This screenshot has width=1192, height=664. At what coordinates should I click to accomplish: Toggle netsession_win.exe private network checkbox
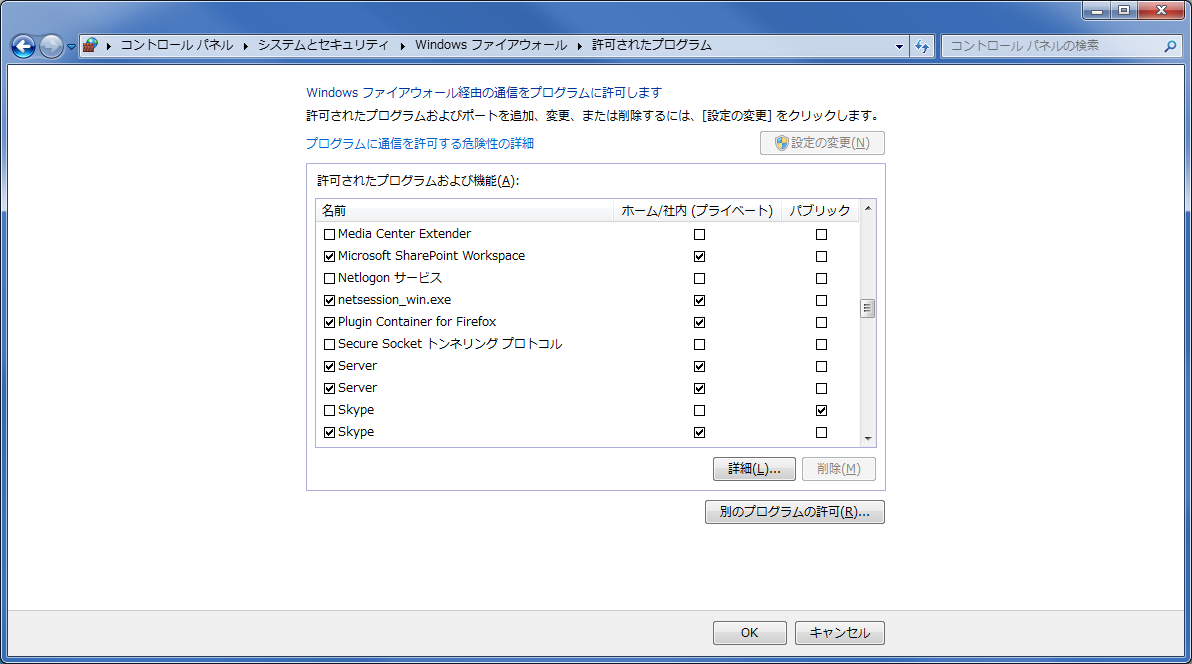(x=699, y=300)
